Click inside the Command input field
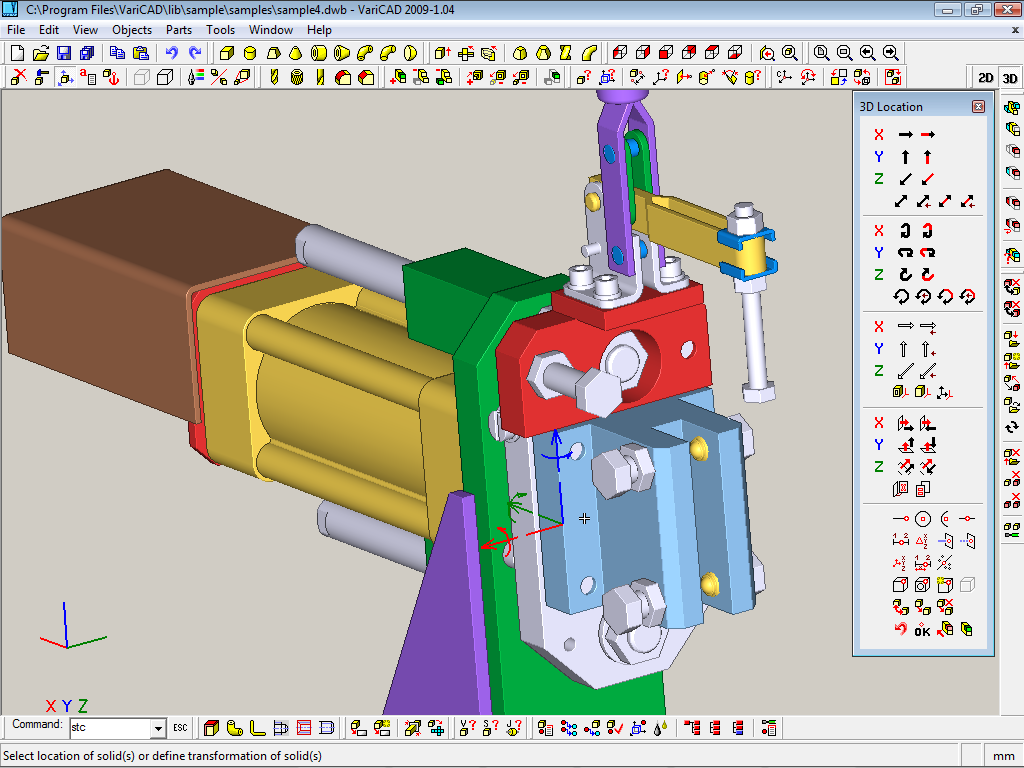 pyautogui.click(x=108, y=728)
